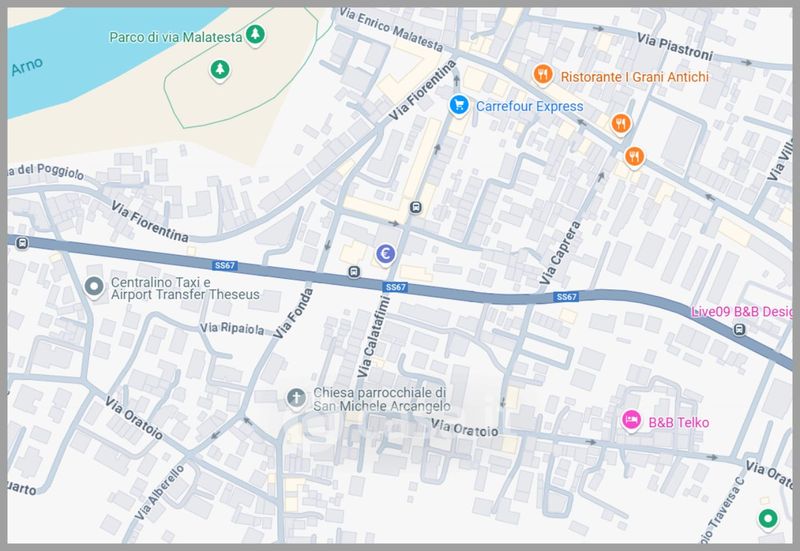
Task: Click the restaurant pin for Ristorante I Grani Antichi
Action: tap(543, 76)
